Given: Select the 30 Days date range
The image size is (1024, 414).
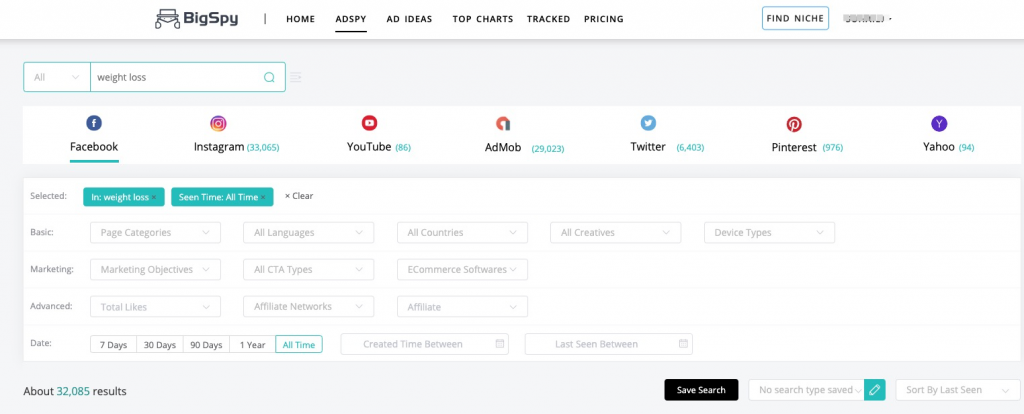Looking at the screenshot, I should click(159, 344).
